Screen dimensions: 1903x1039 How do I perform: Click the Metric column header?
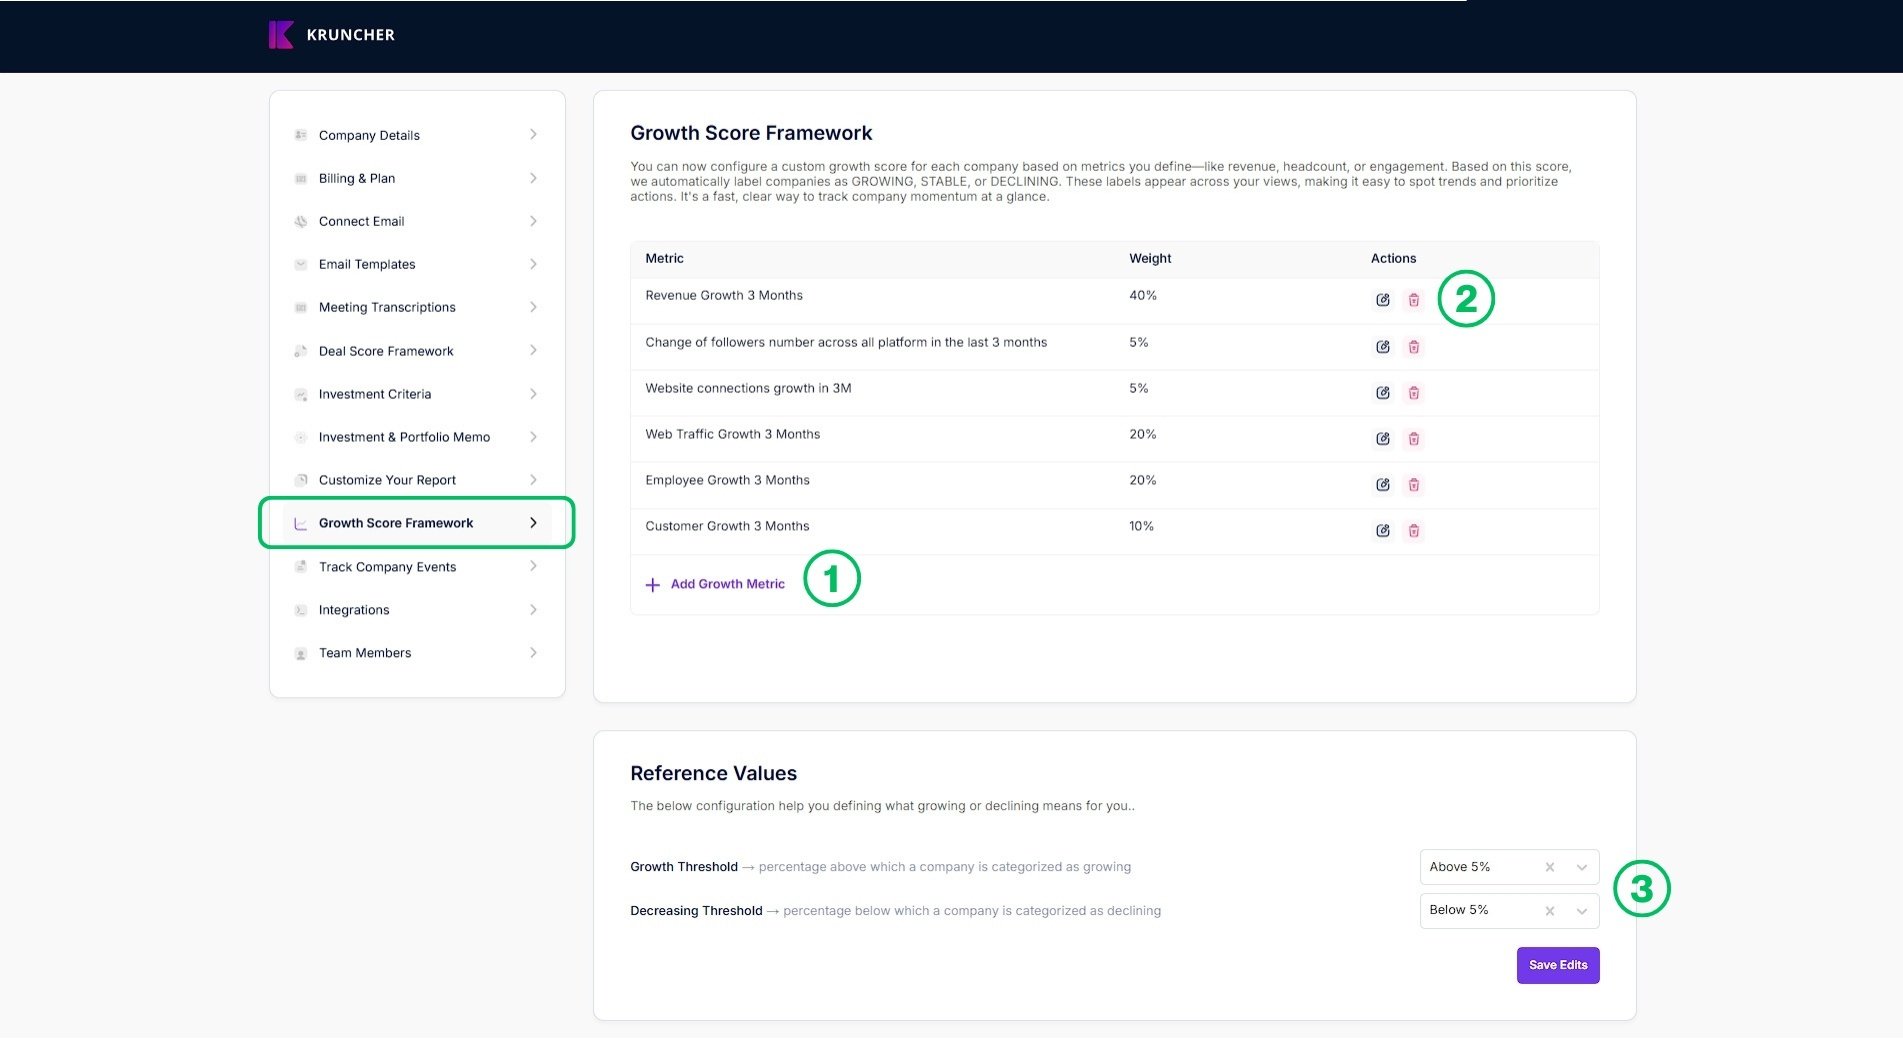664,258
